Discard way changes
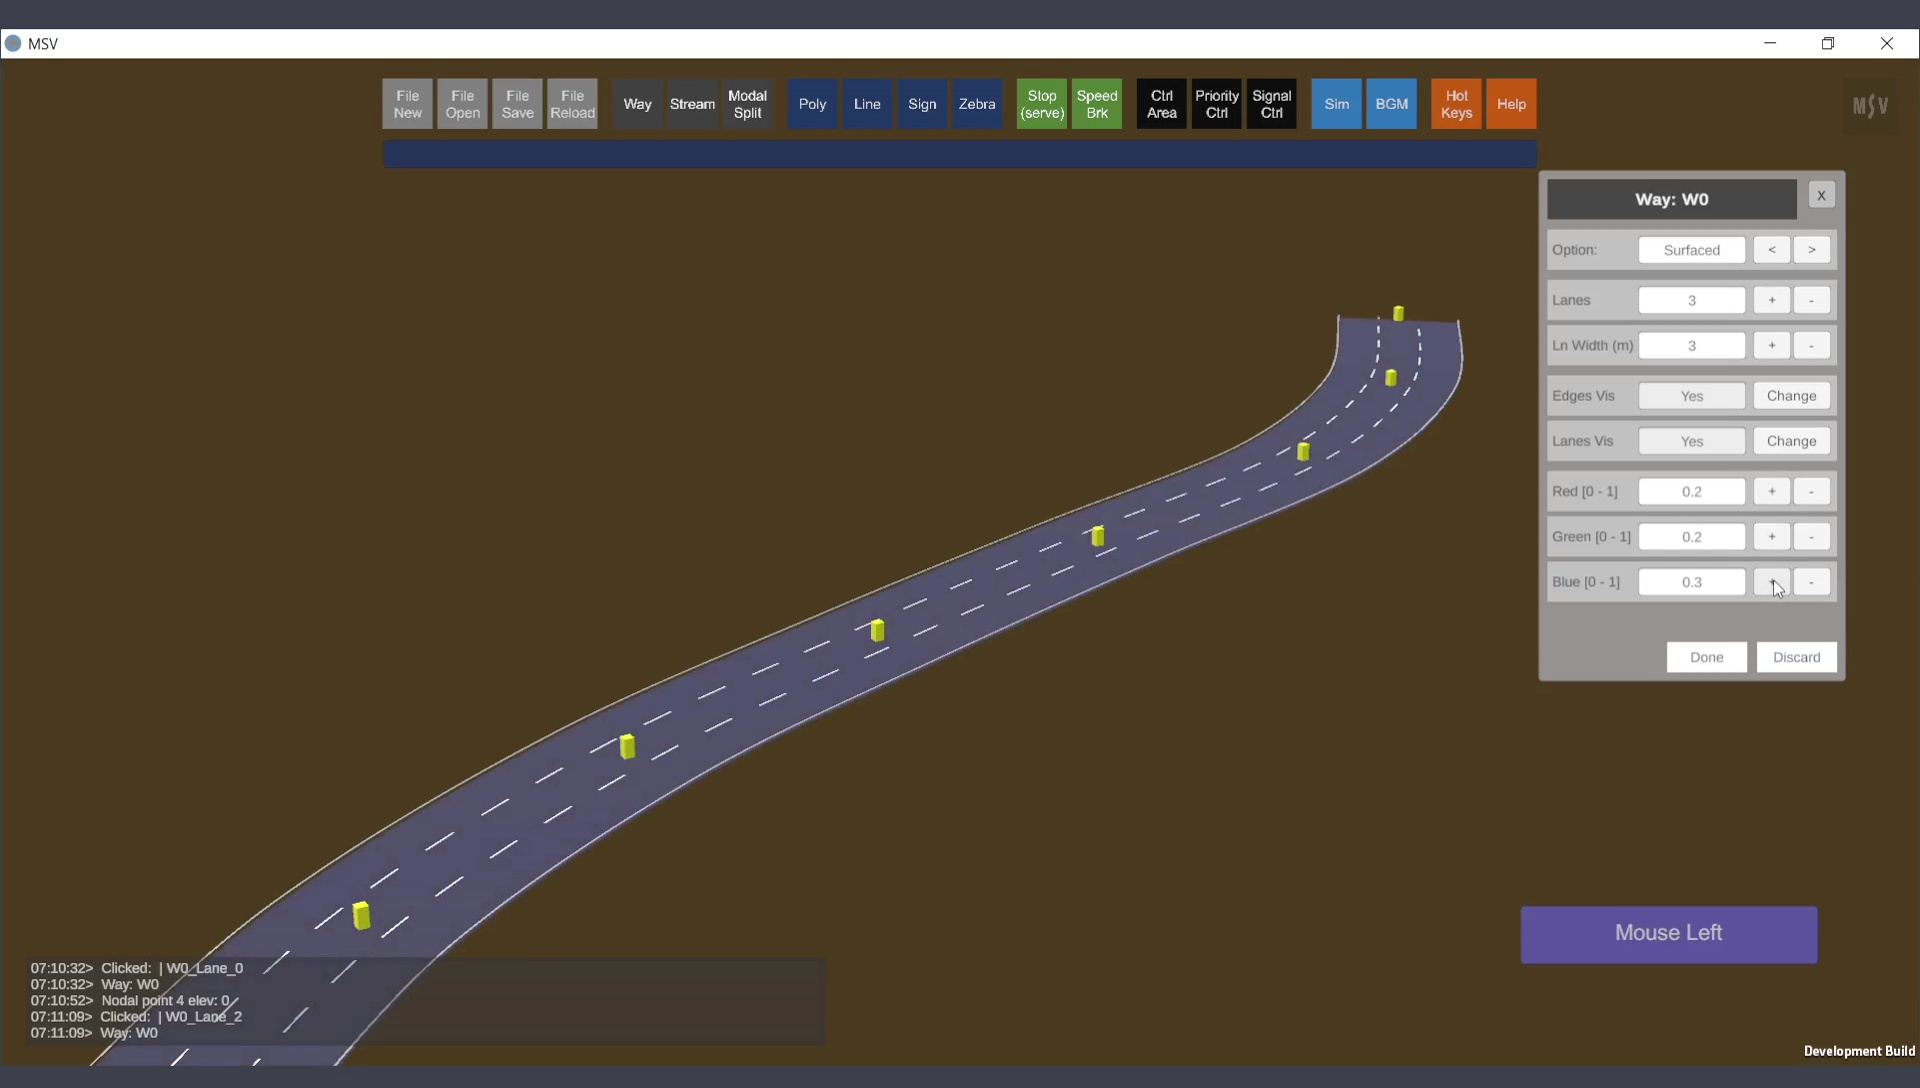The image size is (1920, 1088). (1796, 657)
